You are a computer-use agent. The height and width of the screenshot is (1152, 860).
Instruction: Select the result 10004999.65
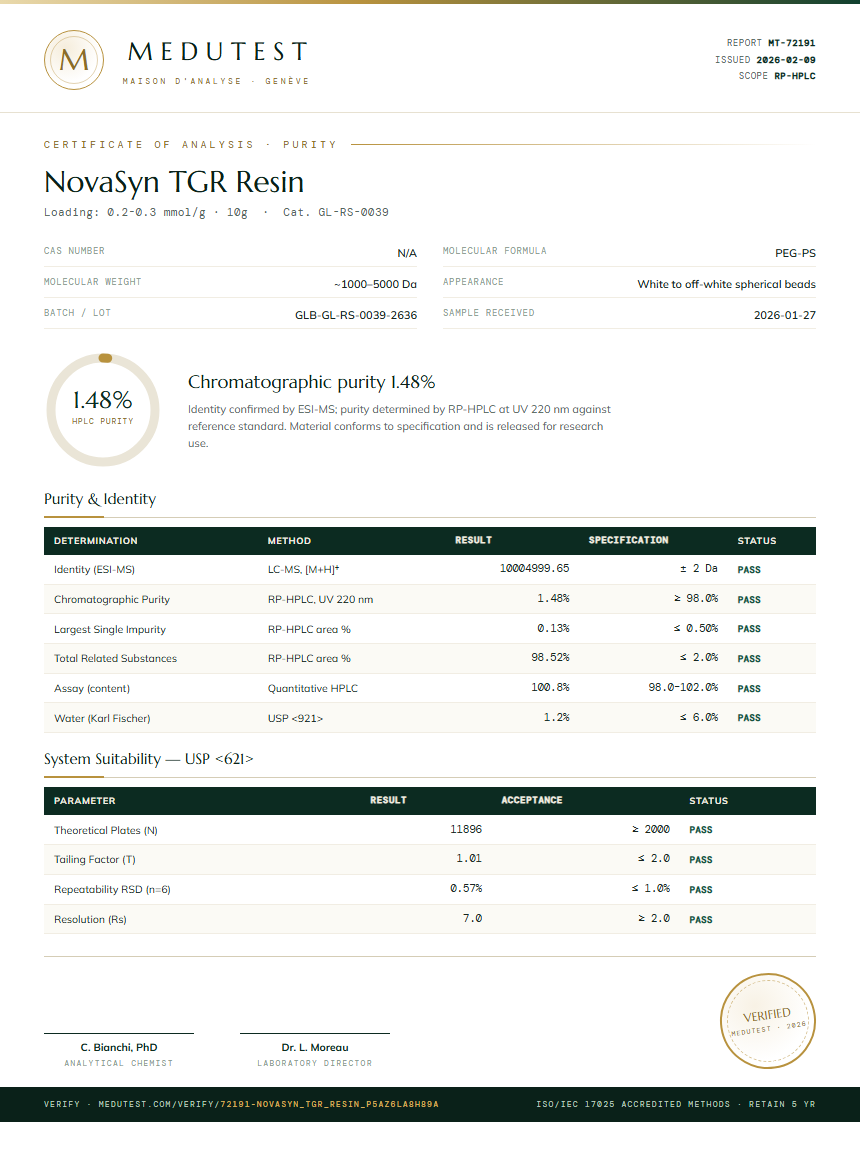pyautogui.click(x=534, y=569)
